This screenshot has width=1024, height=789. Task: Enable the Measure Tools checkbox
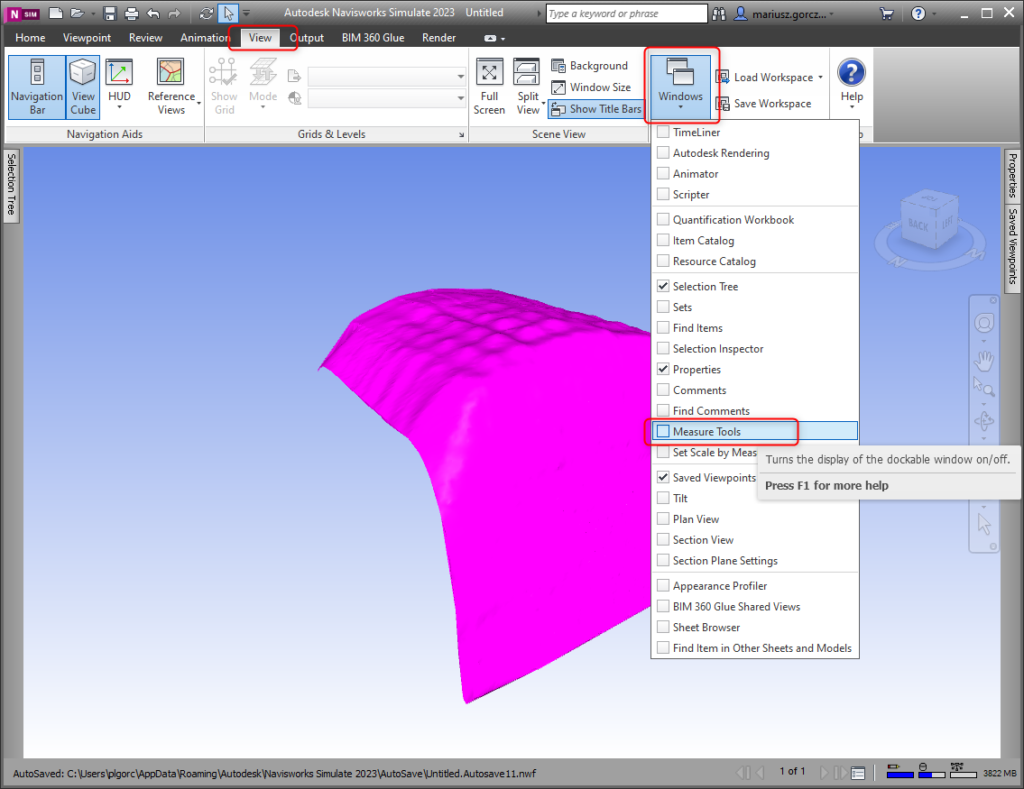pyautogui.click(x=663, y=432)
